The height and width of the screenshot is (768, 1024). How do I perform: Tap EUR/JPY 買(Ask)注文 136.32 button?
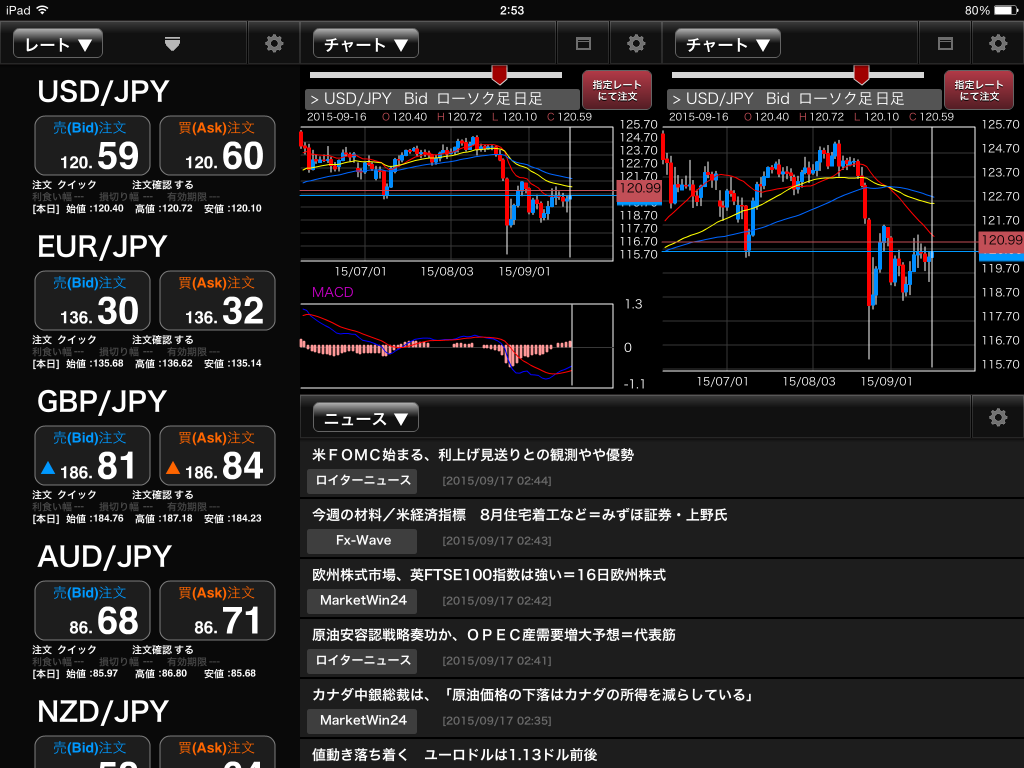coord(217,300)
